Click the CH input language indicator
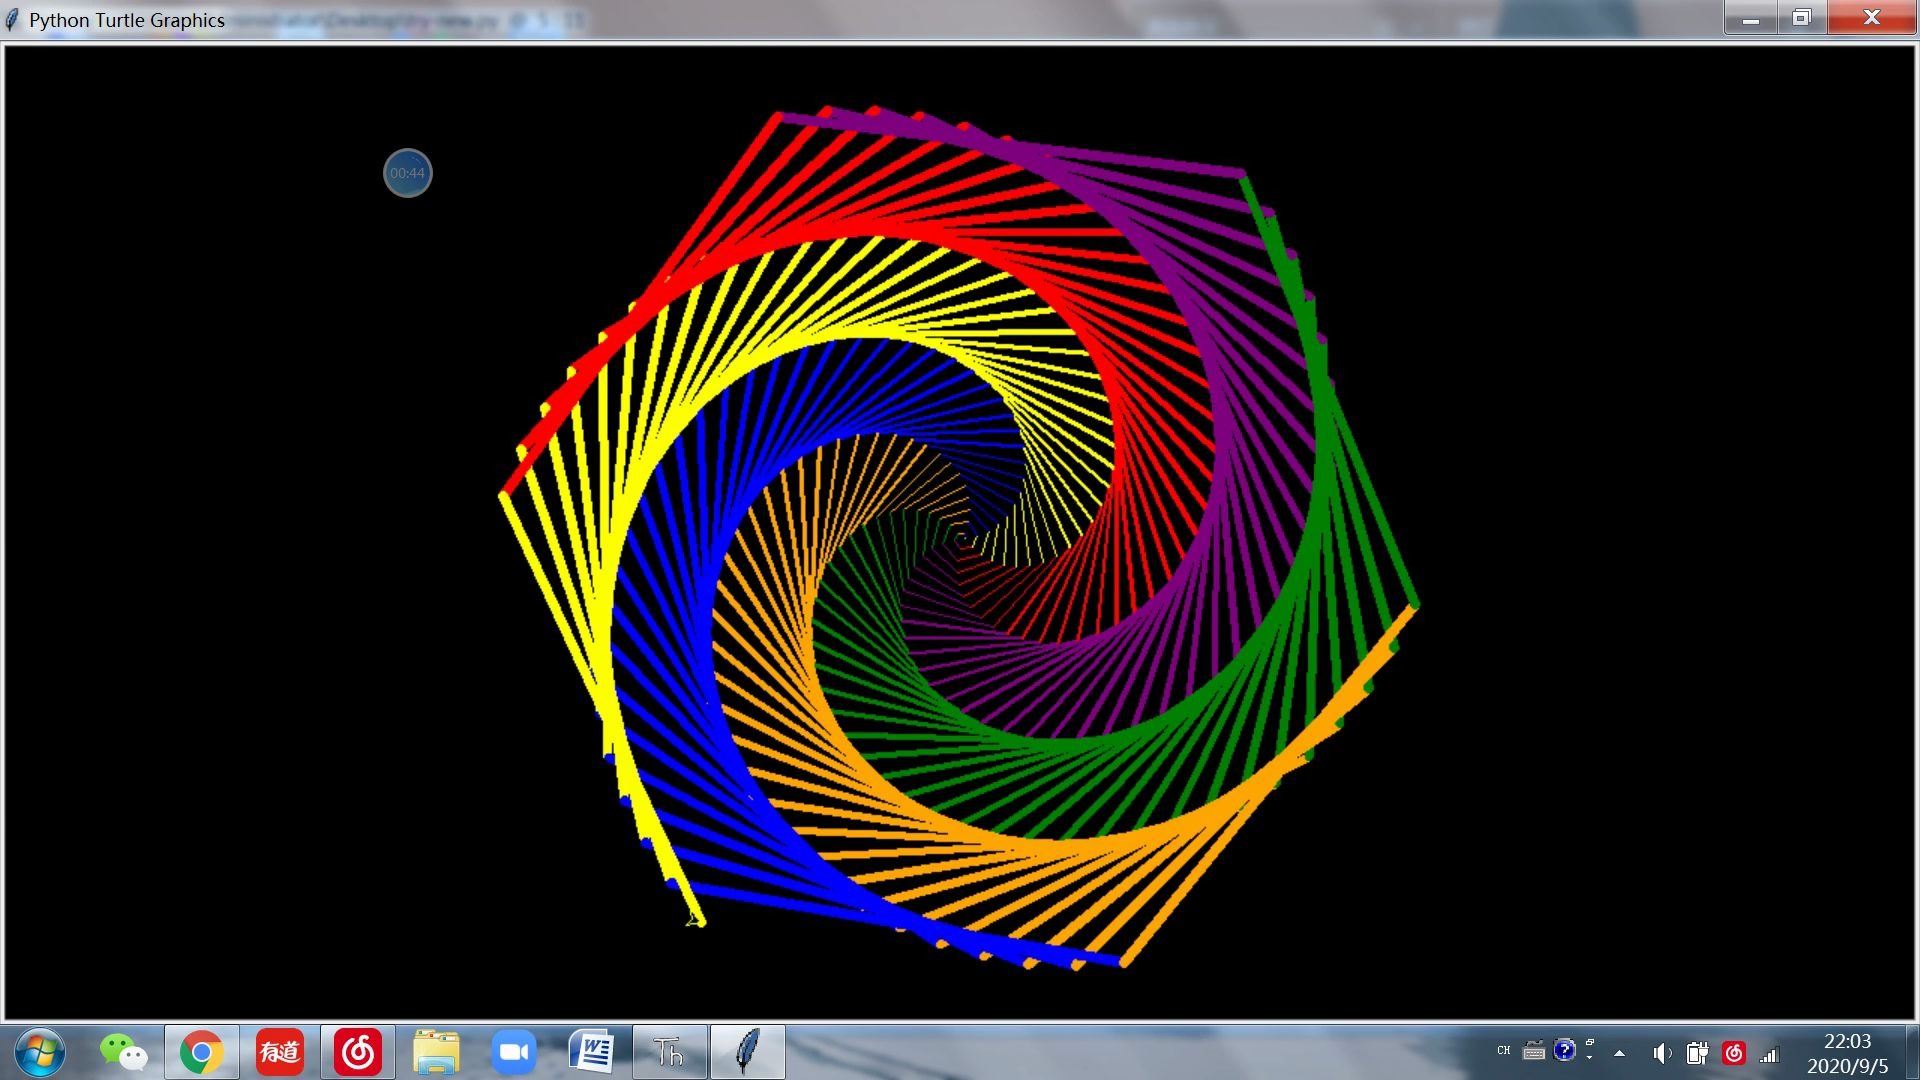The image size is (1920, 1080). point(1503,1050)
